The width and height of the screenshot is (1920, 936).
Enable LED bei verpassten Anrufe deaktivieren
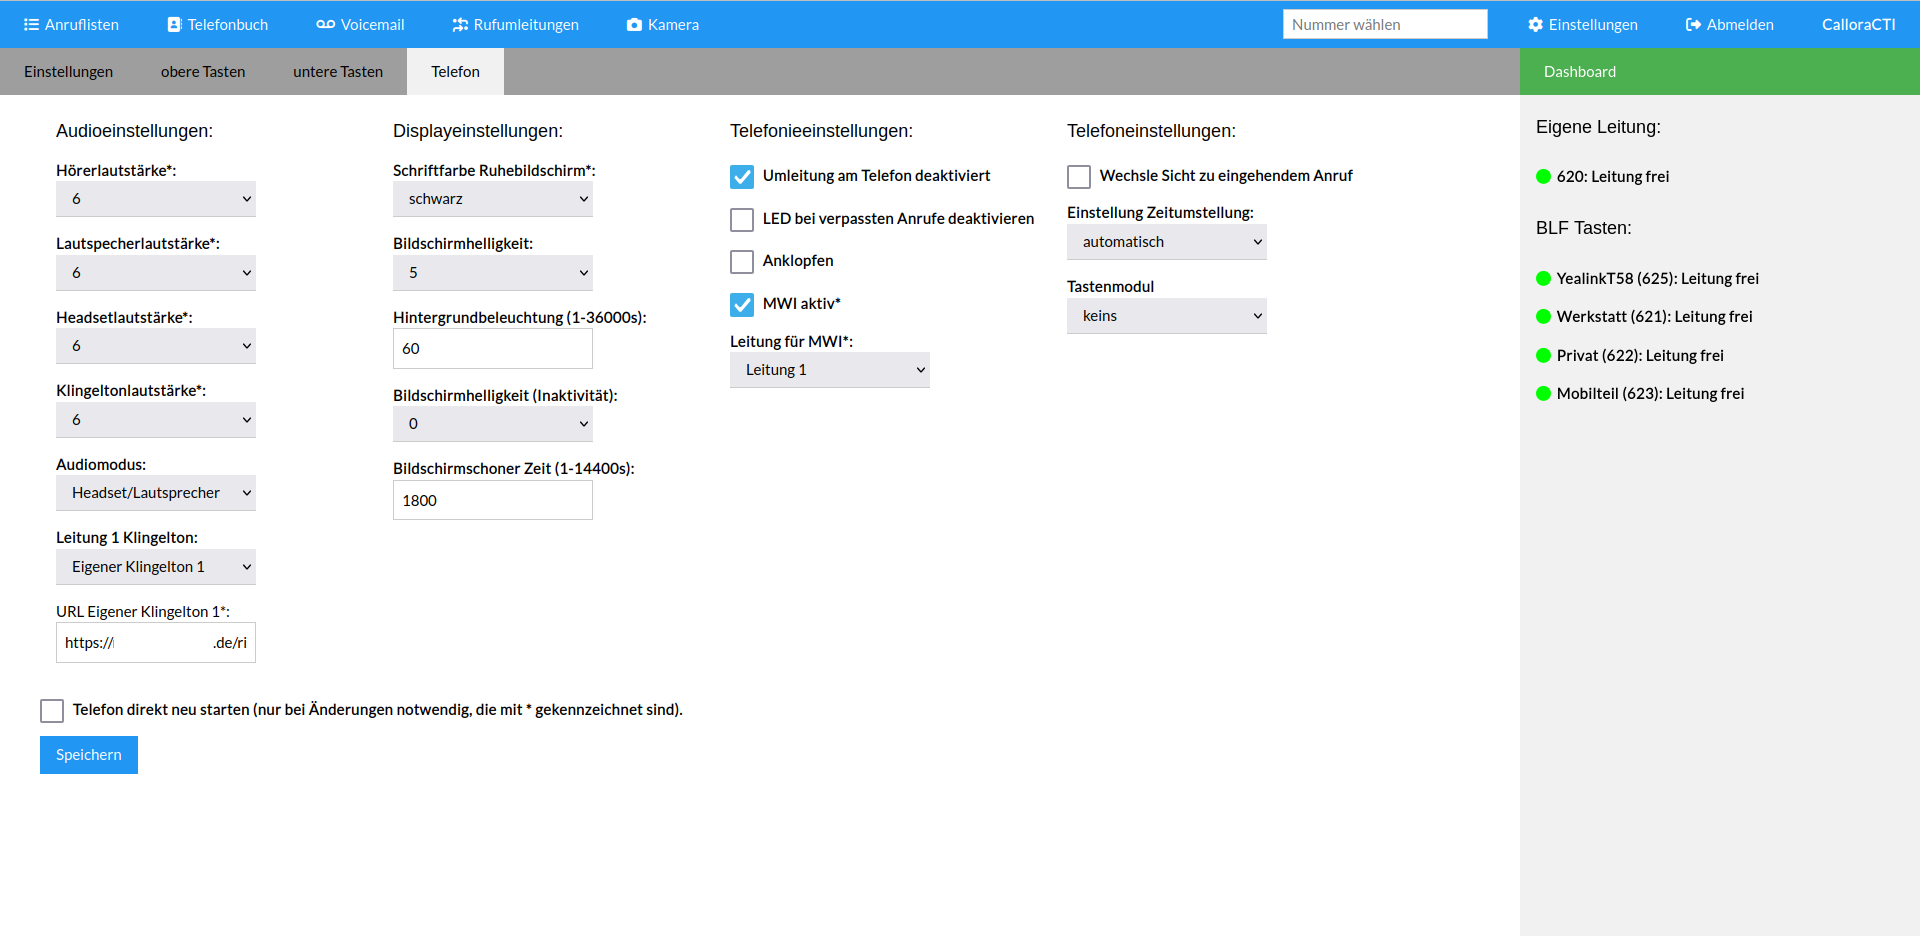click(x=742, y=220)
